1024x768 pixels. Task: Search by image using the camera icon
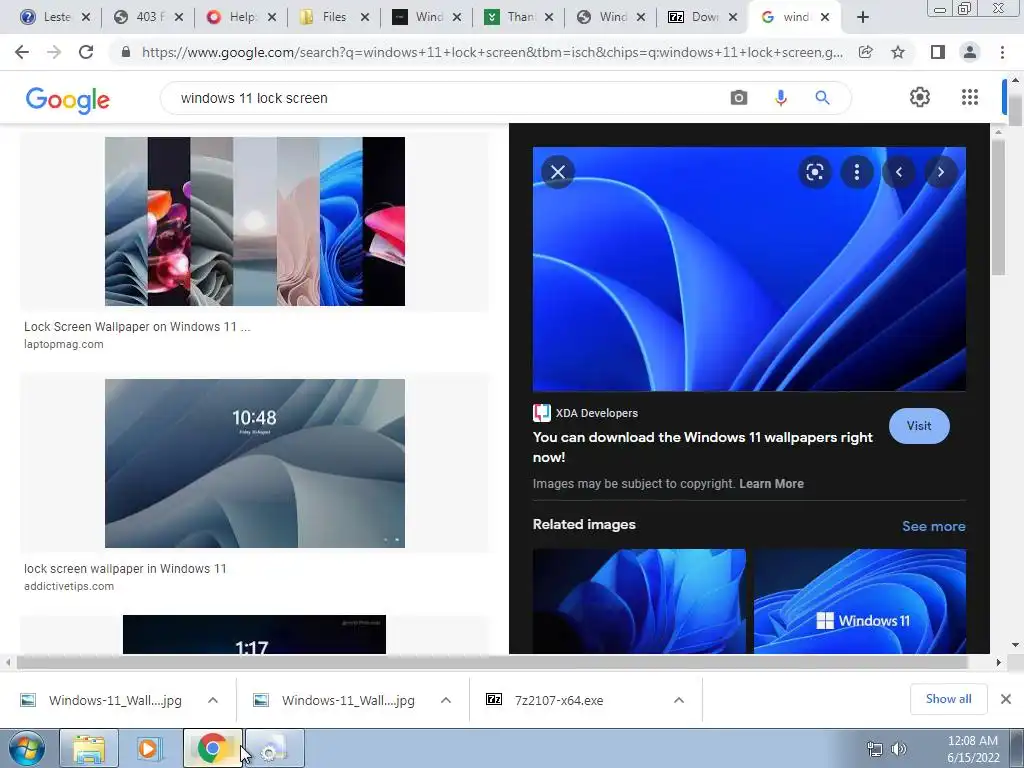pos(739,98)
